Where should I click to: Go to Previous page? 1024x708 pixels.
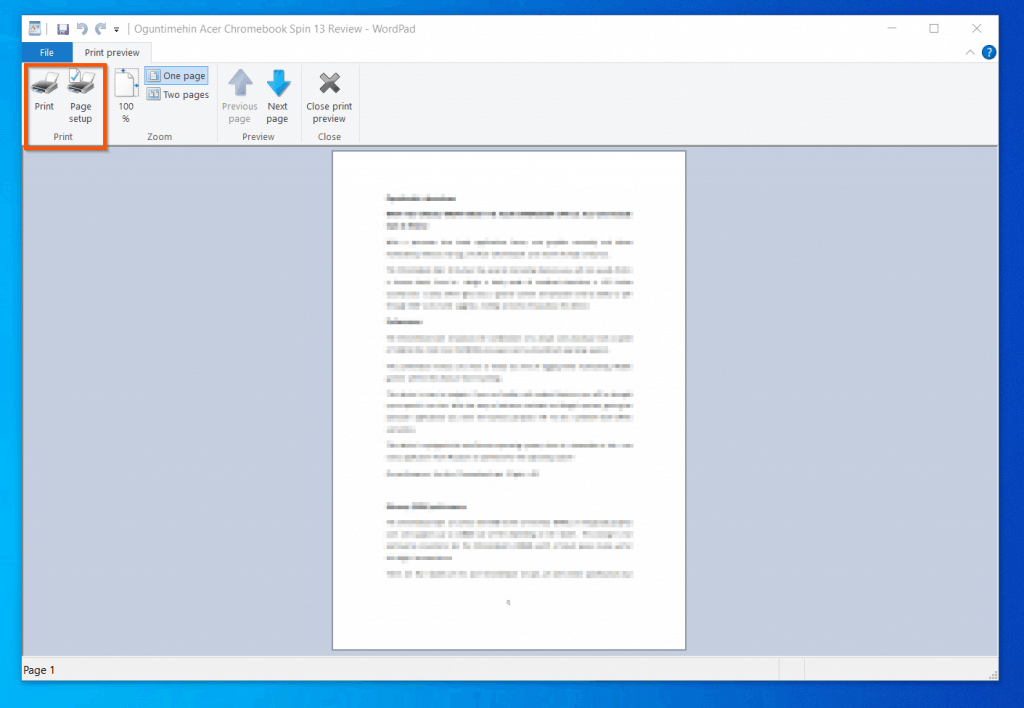240,95
